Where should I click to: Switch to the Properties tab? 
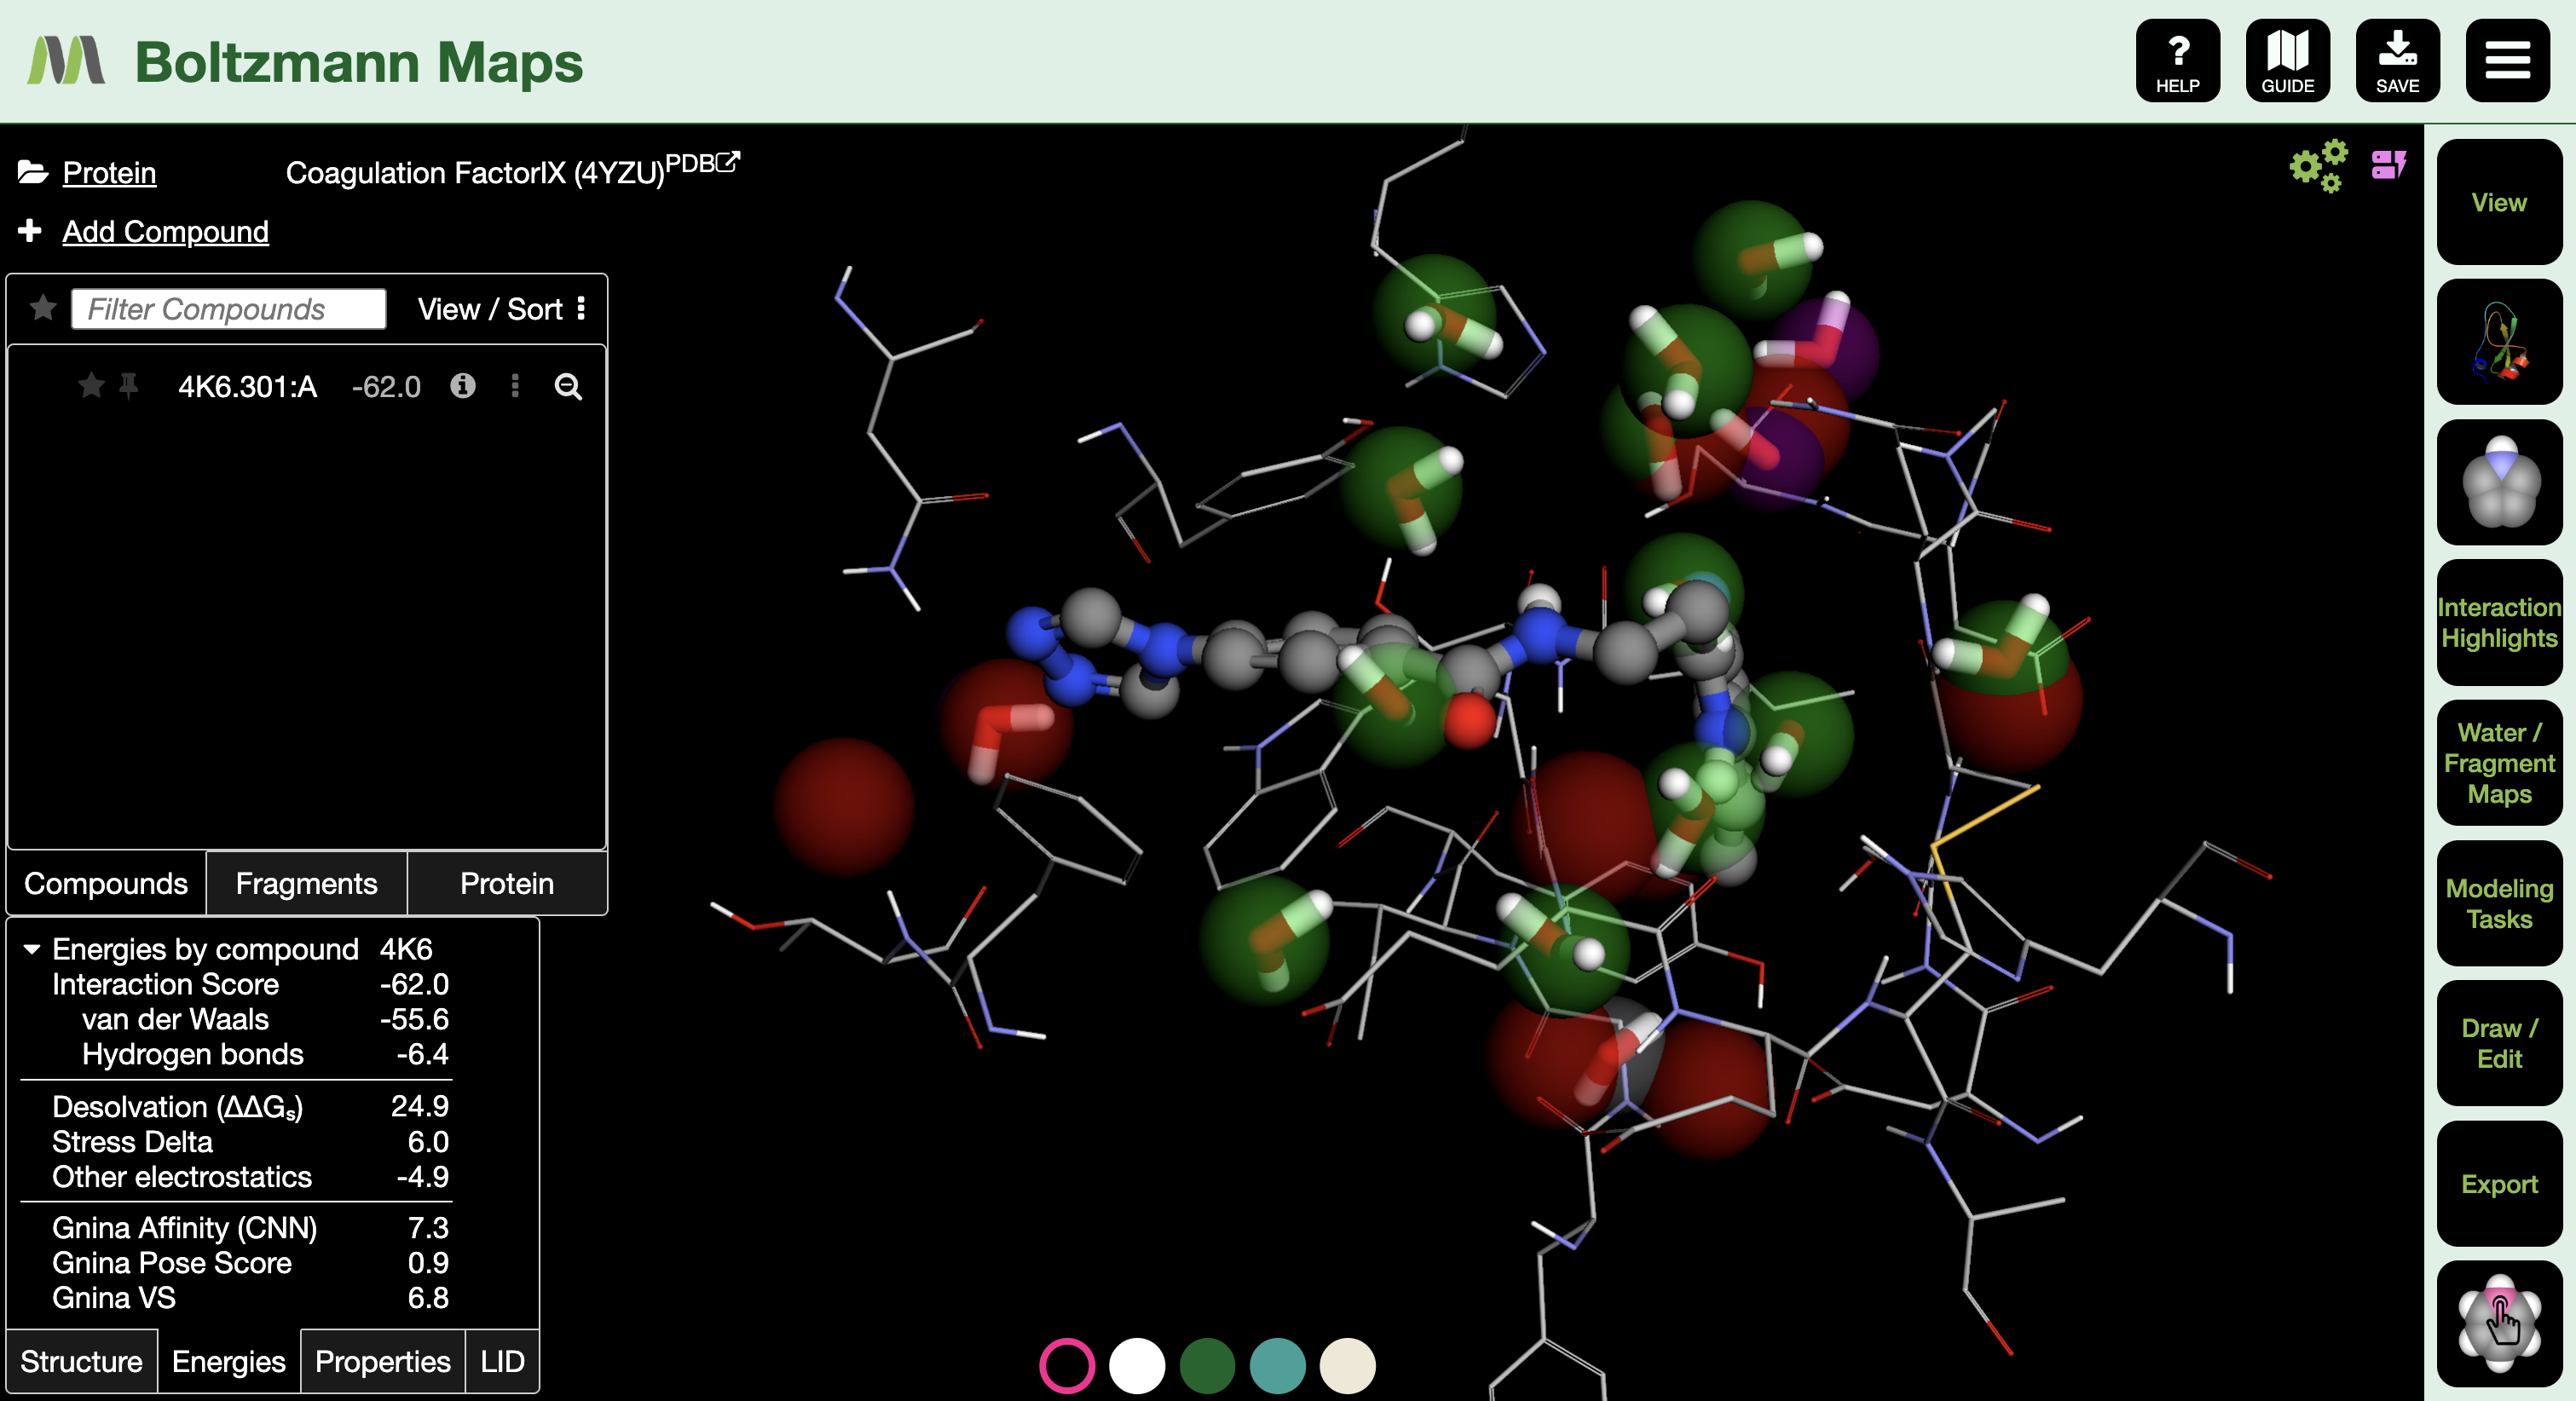coord(382,1361)
